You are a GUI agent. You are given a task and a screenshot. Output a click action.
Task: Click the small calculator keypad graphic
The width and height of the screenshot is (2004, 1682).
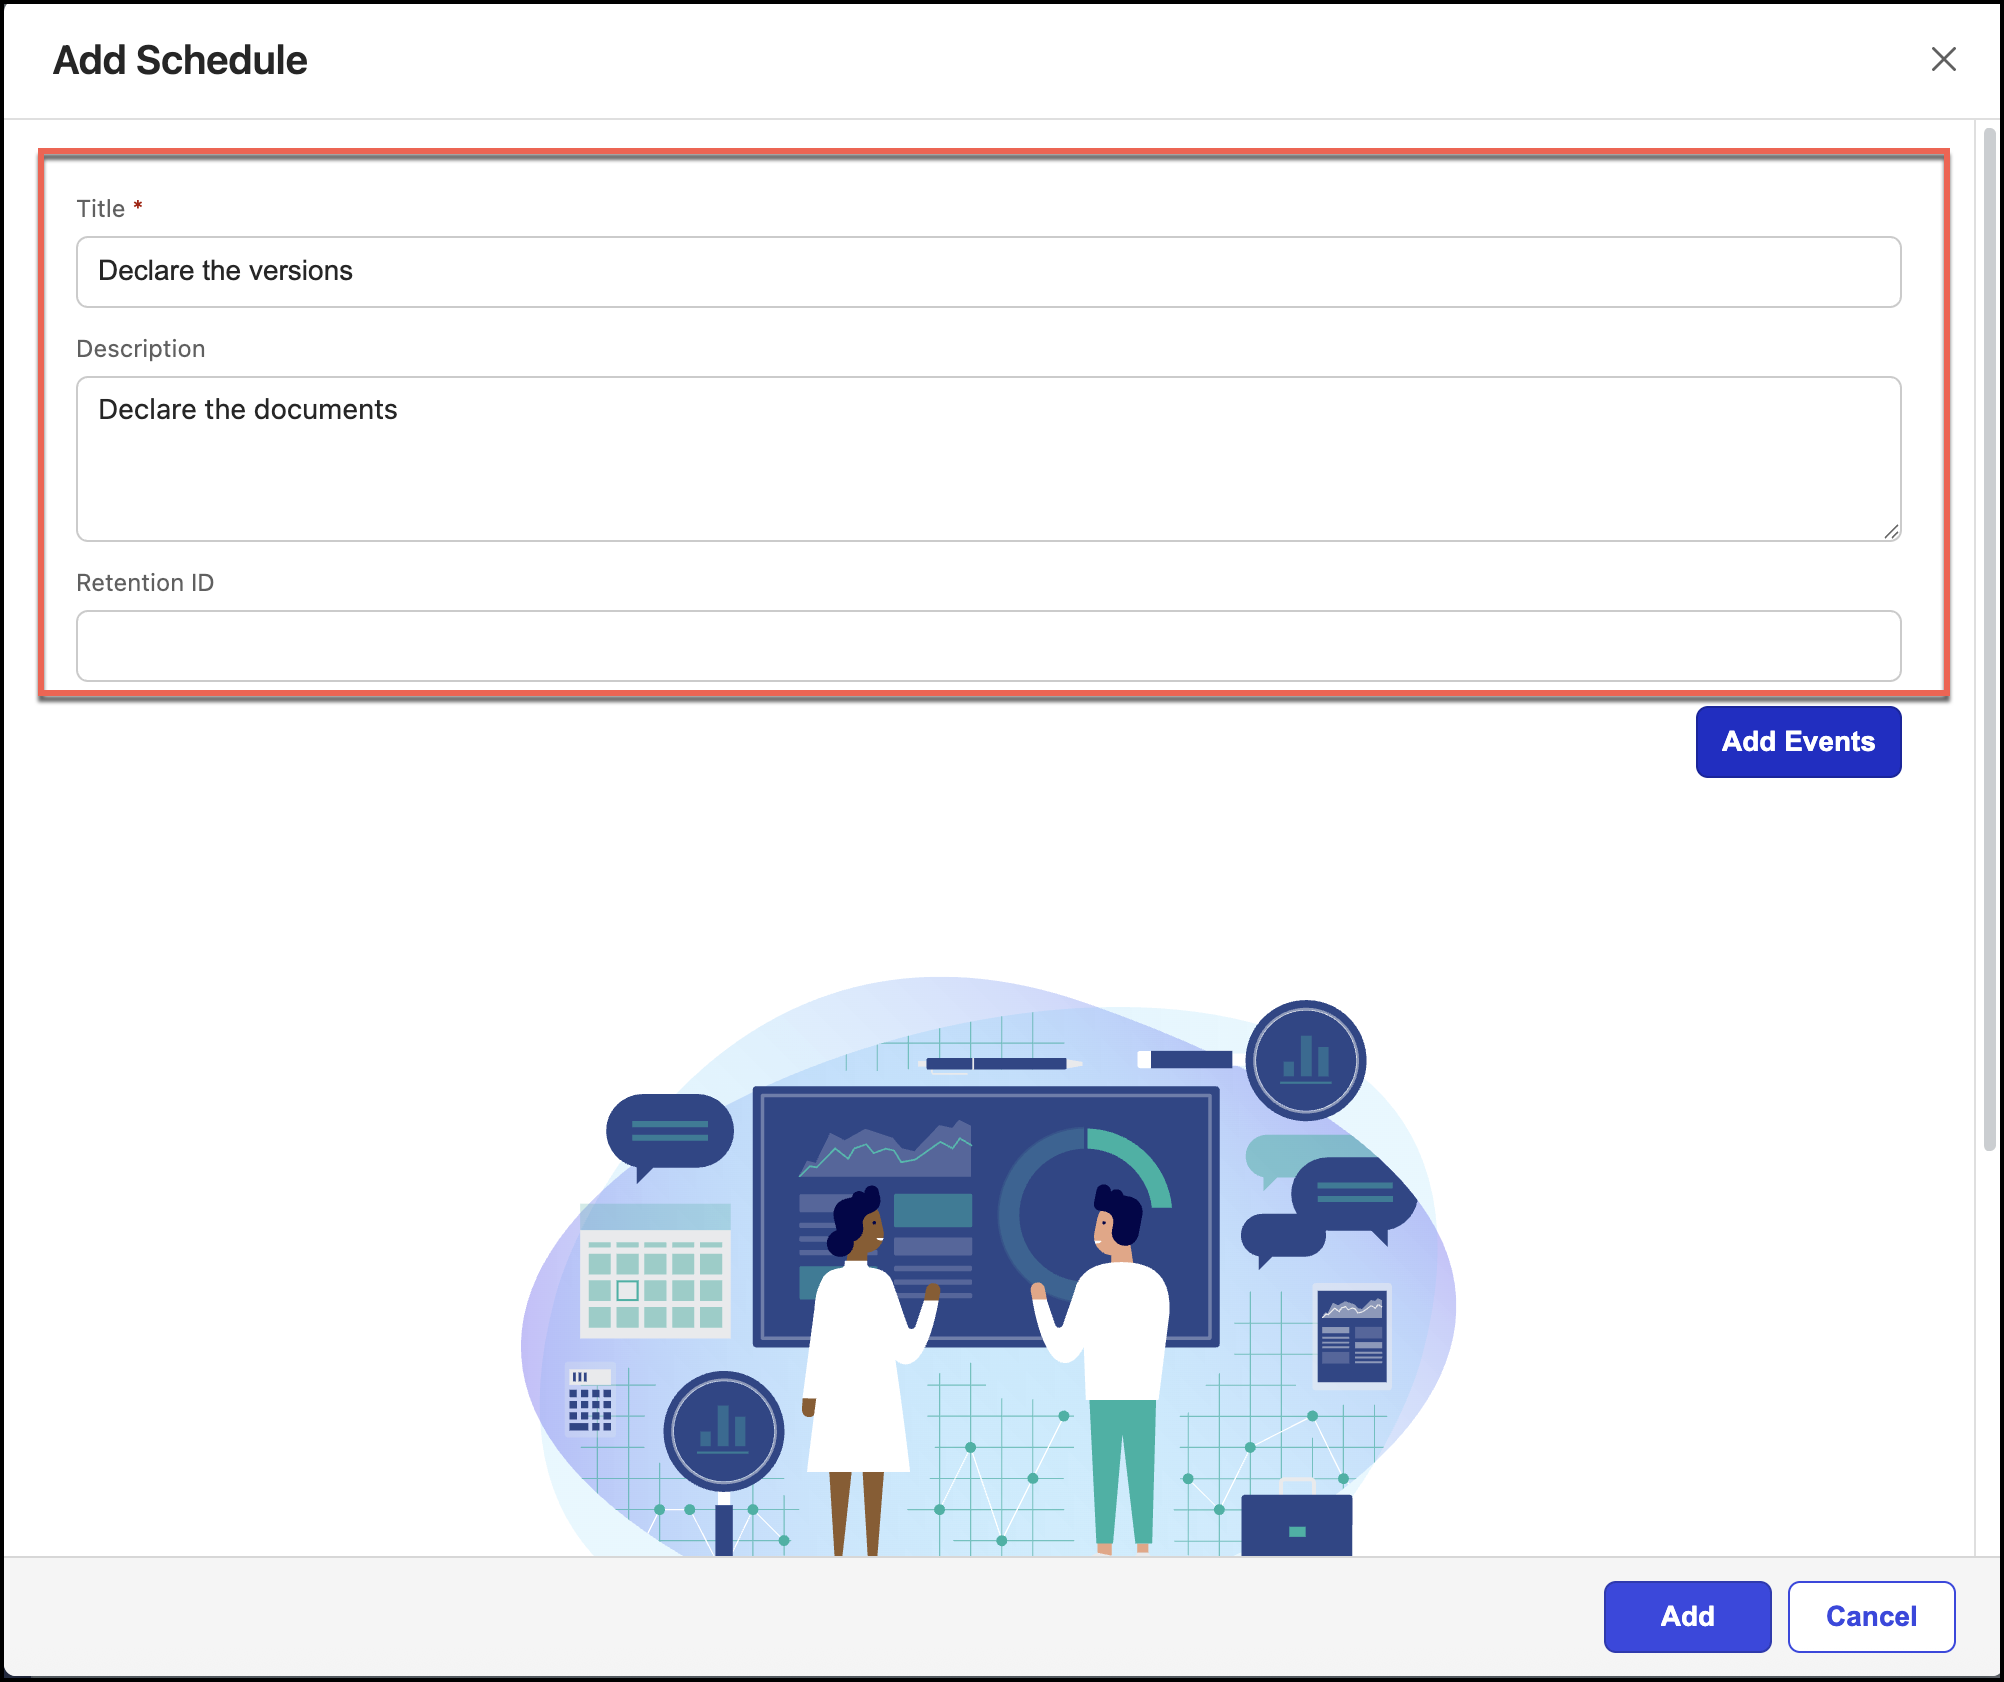click(589, 1400)
